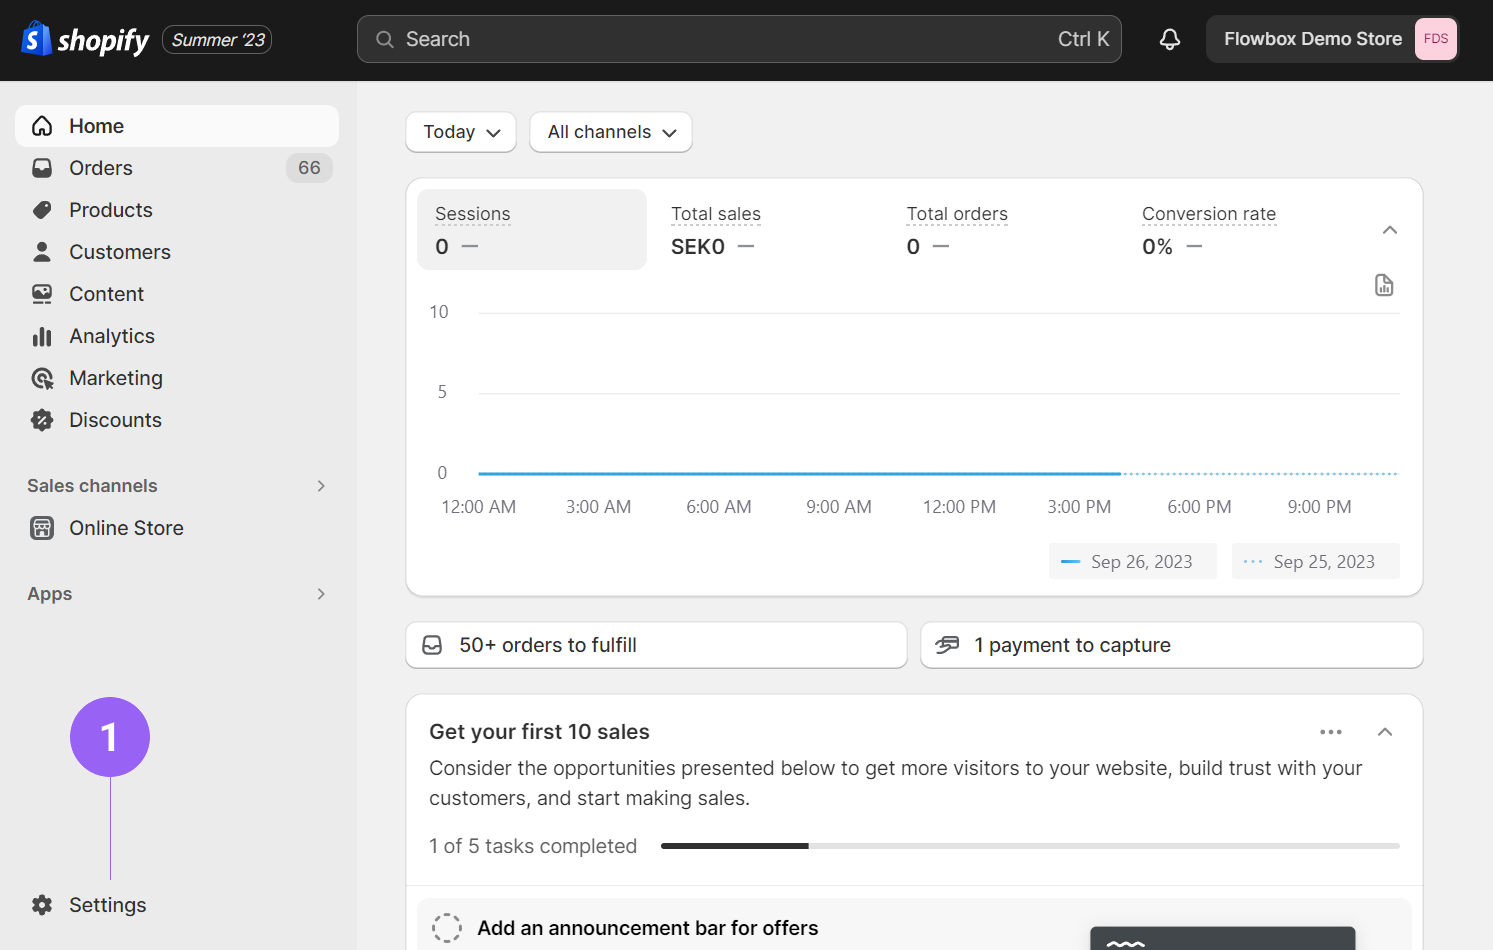Screen dimensions: 1493x950
Task: Click the Settings gear icon
Action: (x=42, y=905)
